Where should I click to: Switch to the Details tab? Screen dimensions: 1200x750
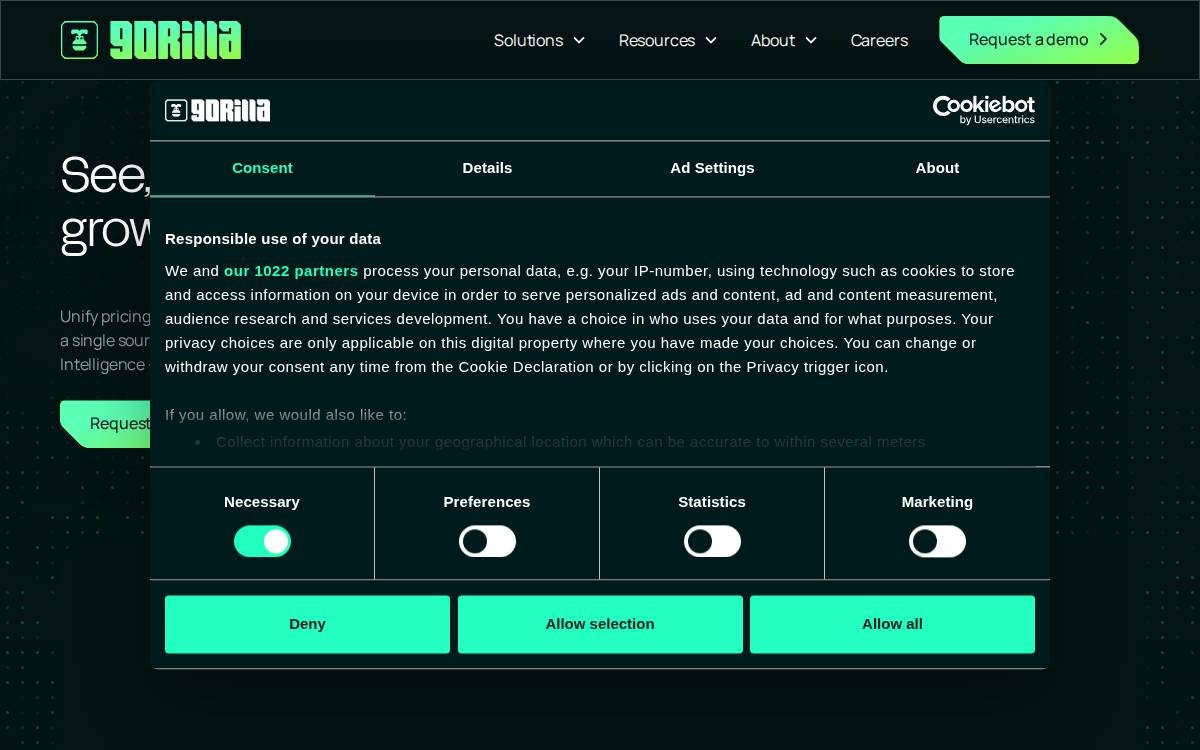click(x=487, y=168)
